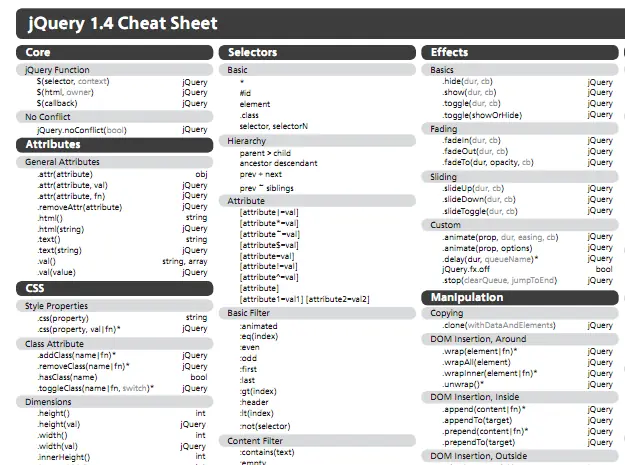The width and height of the screenshot is (625, 465).
Task: Click the .toggleClass entry
Action: 96,388
